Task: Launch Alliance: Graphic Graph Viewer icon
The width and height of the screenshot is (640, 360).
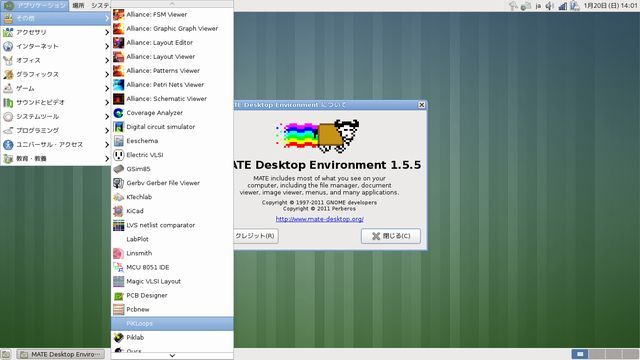Action: pos(118,29)
